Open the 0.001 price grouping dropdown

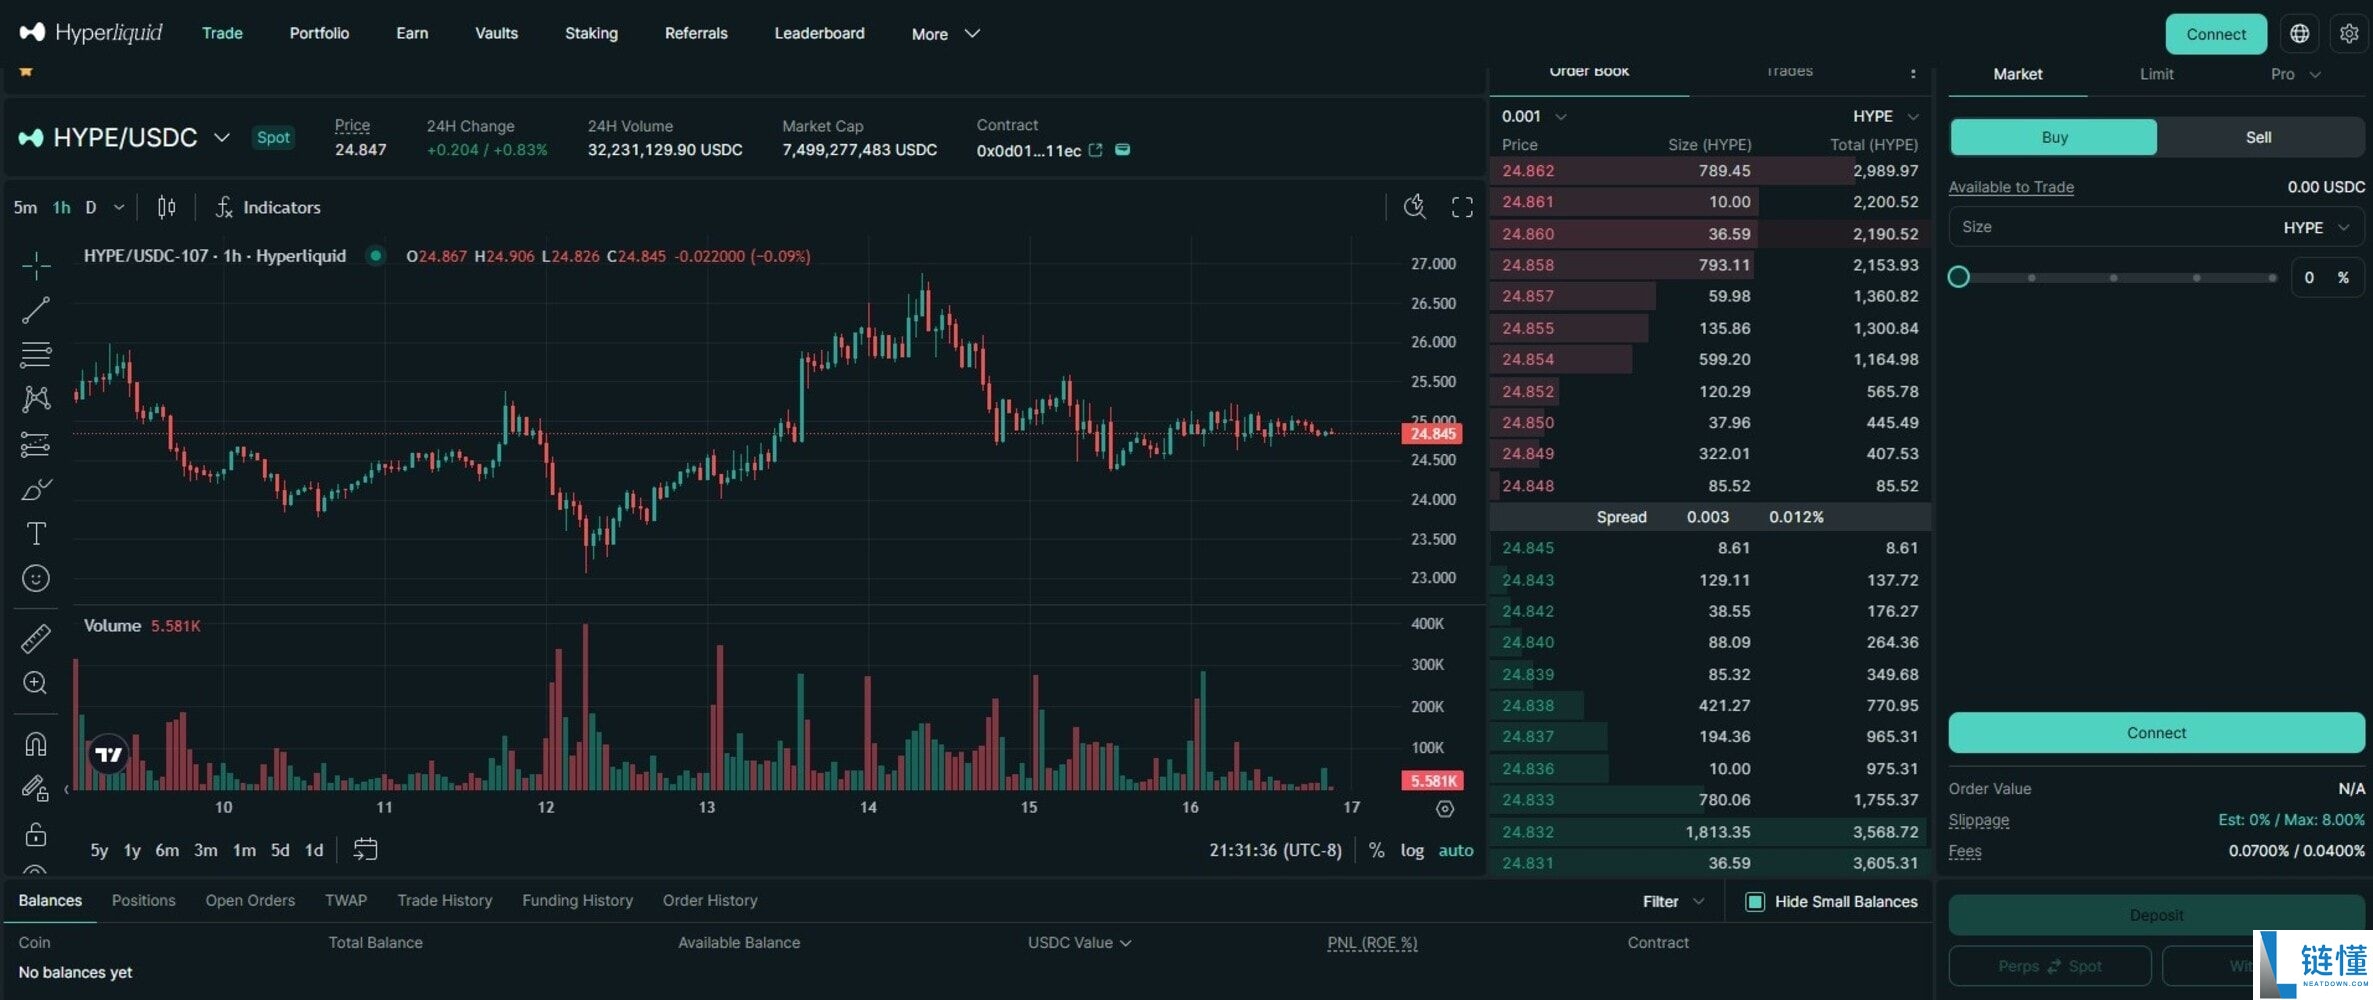[x=1533, y=116]
